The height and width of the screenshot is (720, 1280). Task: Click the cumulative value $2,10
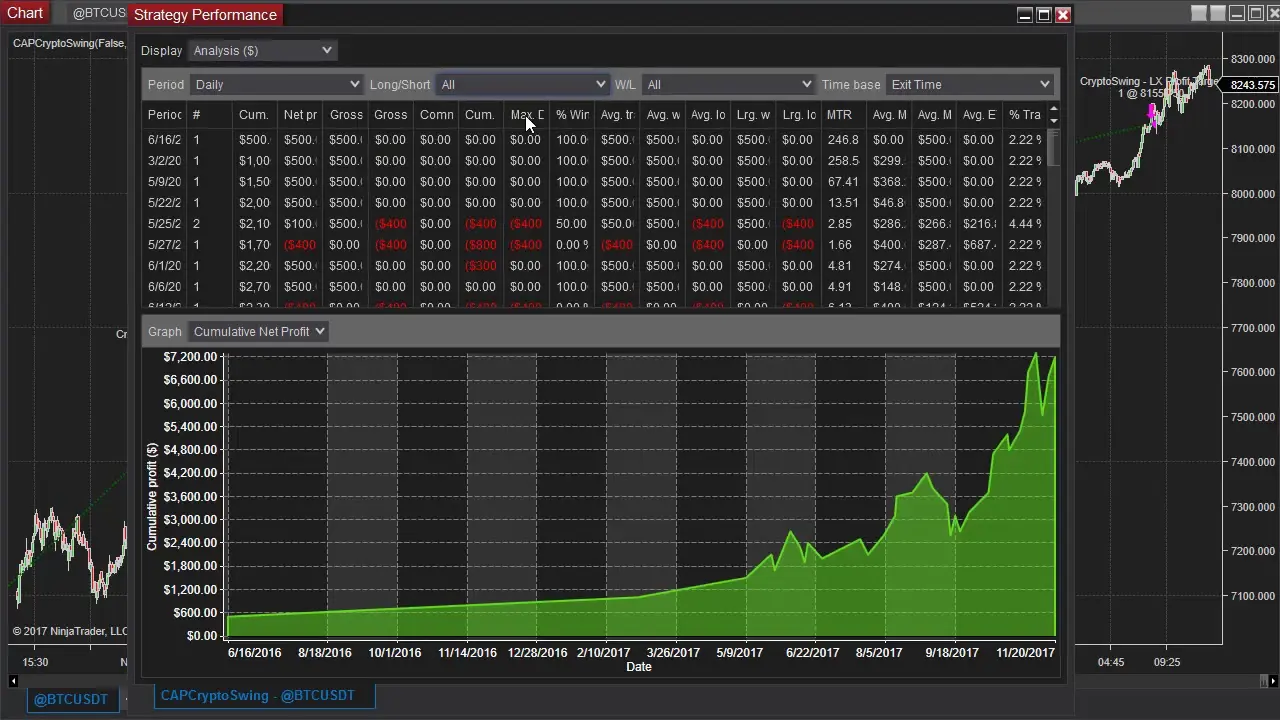[x=254, y=224]
